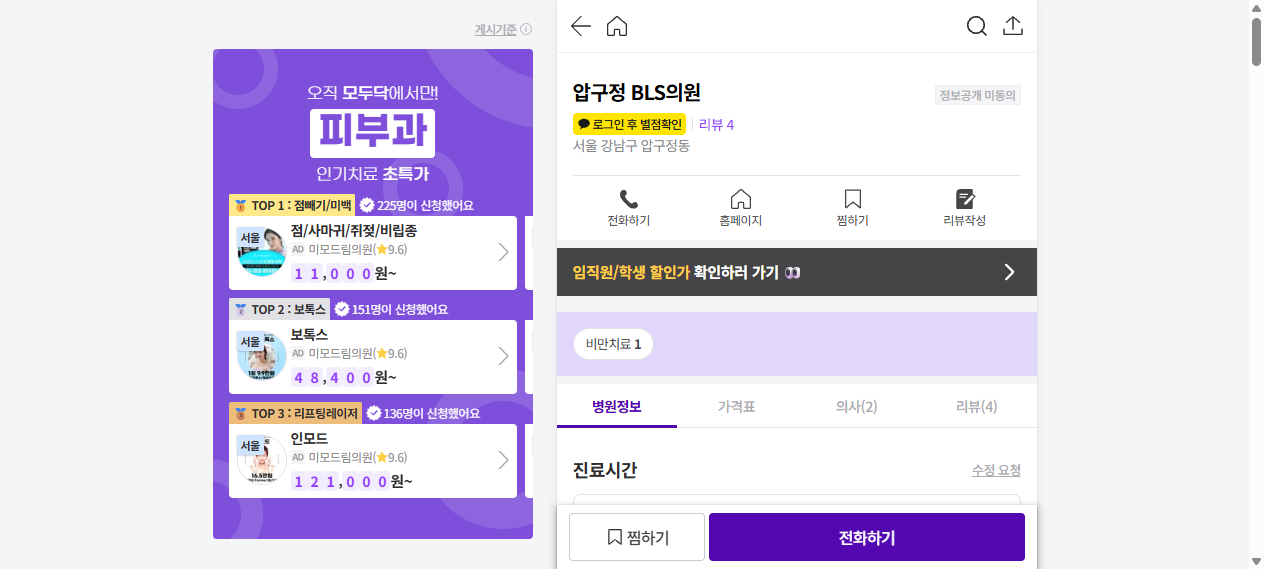
Task: Expand the 임직원/학생 할인가 banner arrow
Action: coord(1009,272)
